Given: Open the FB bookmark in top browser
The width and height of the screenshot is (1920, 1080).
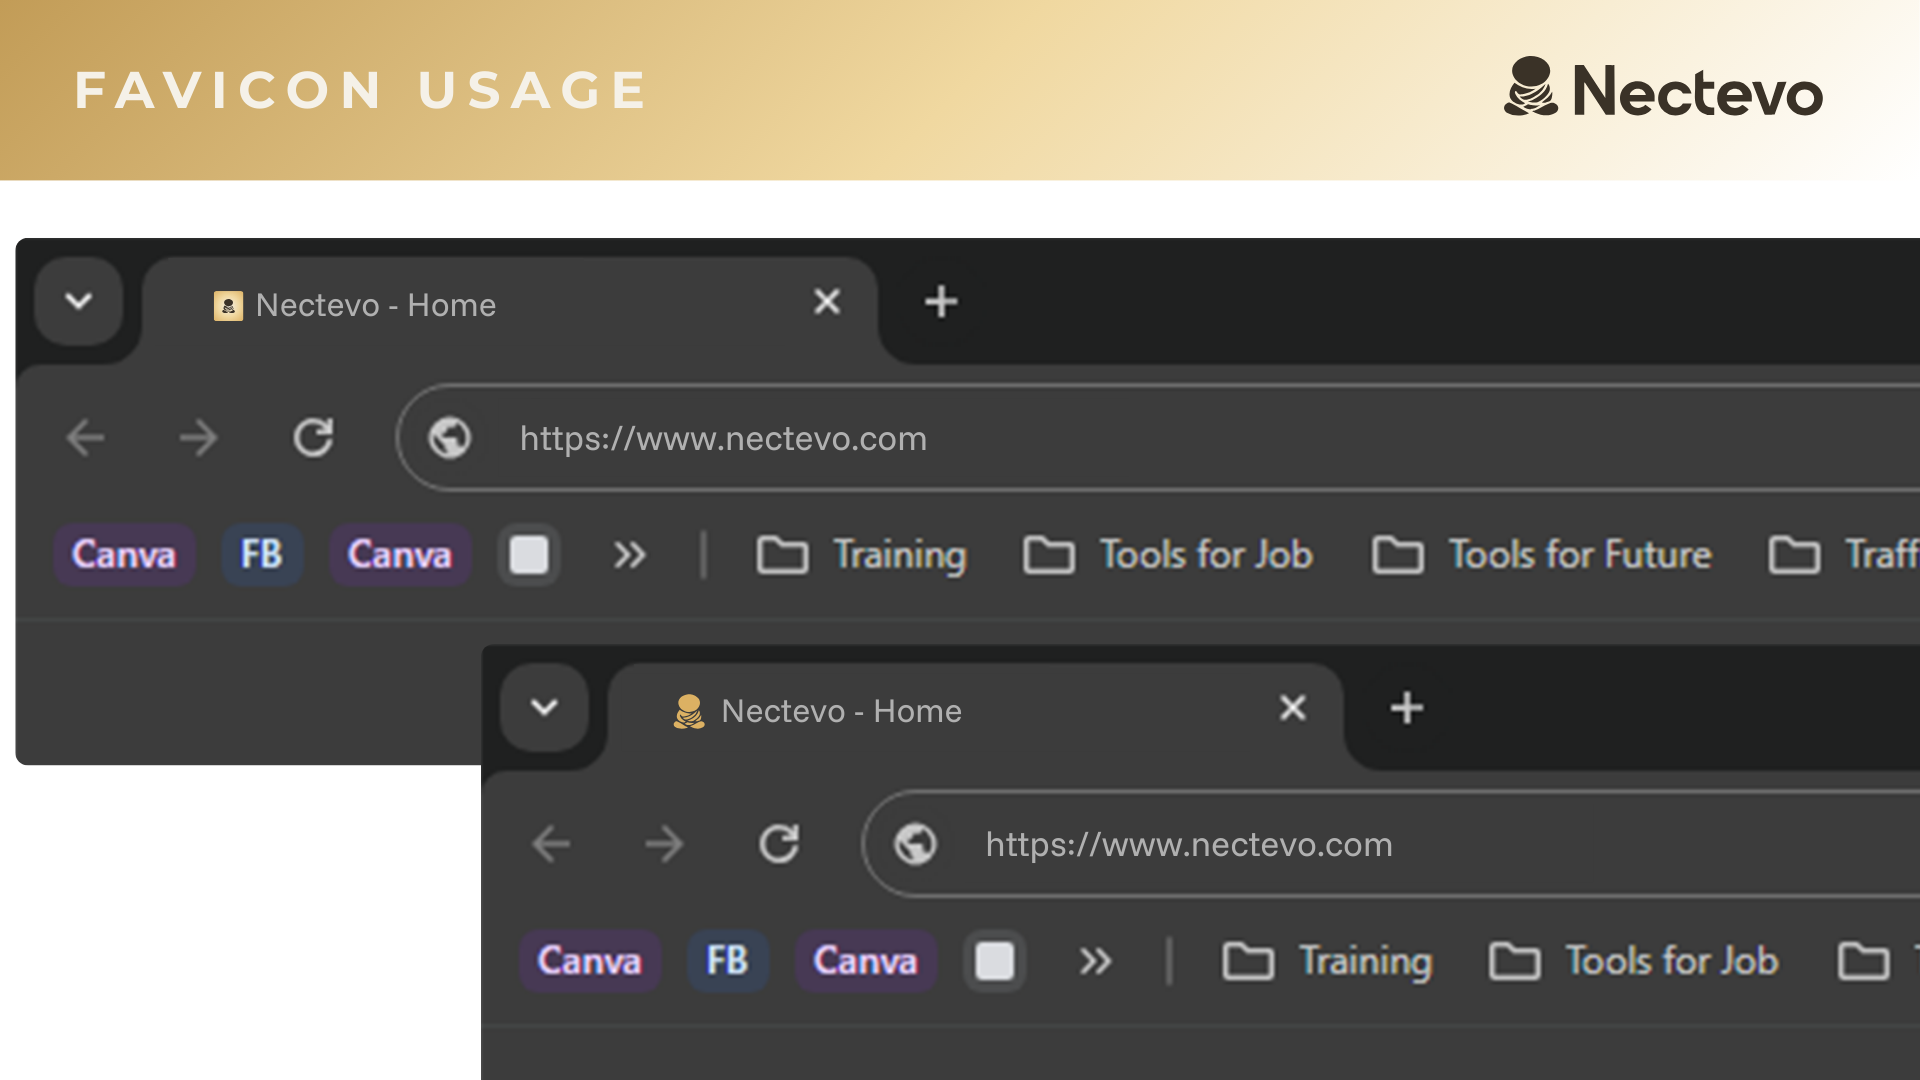Looking at the screenshot, I should [262, 555].
